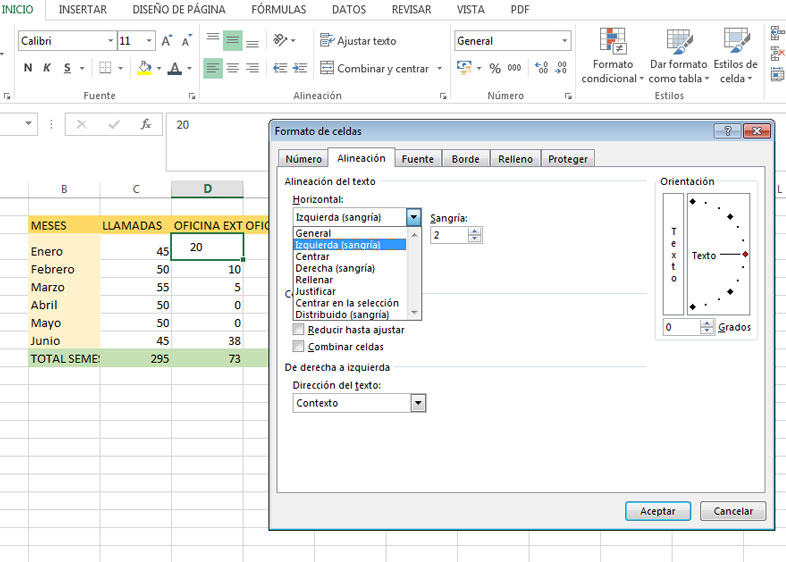Open General number format dropdown

pyautogui.click(x=564, y=41)
